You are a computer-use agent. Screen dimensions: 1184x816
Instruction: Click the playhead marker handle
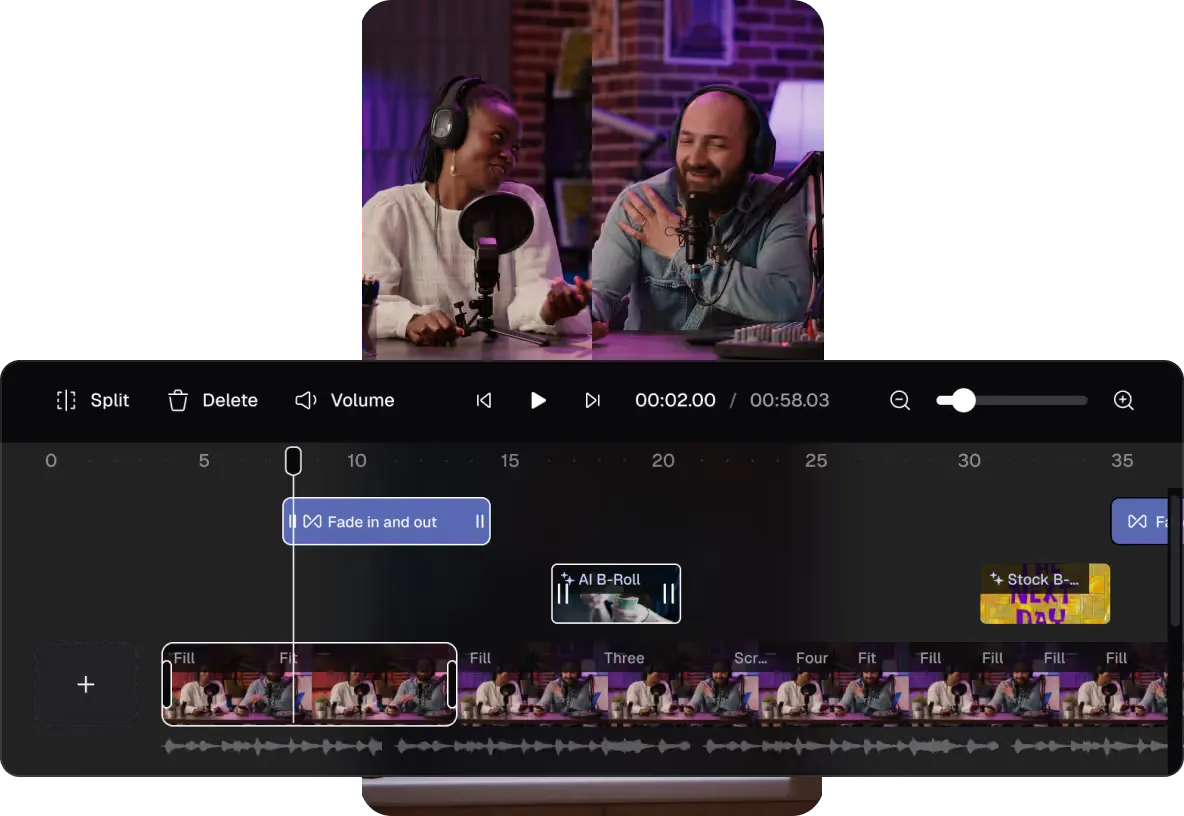tap(293, 461)
